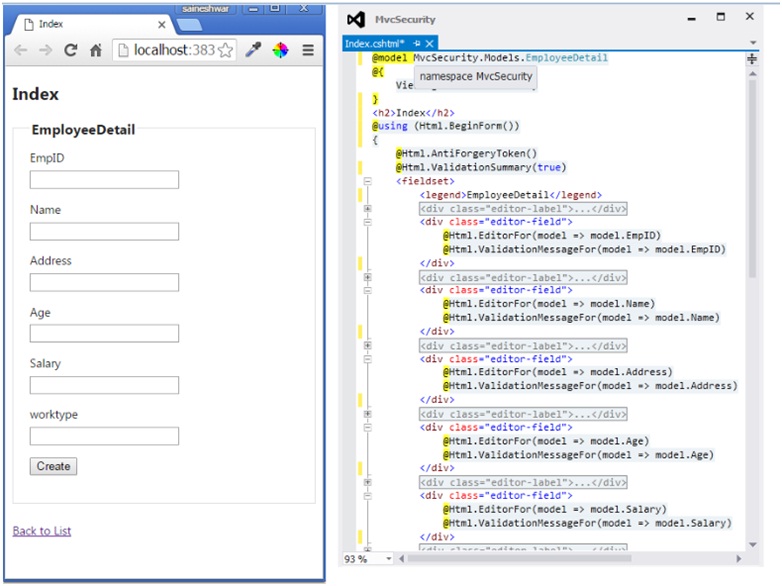Click the EditorFor model.EmpID code line

tap(552, 235)
